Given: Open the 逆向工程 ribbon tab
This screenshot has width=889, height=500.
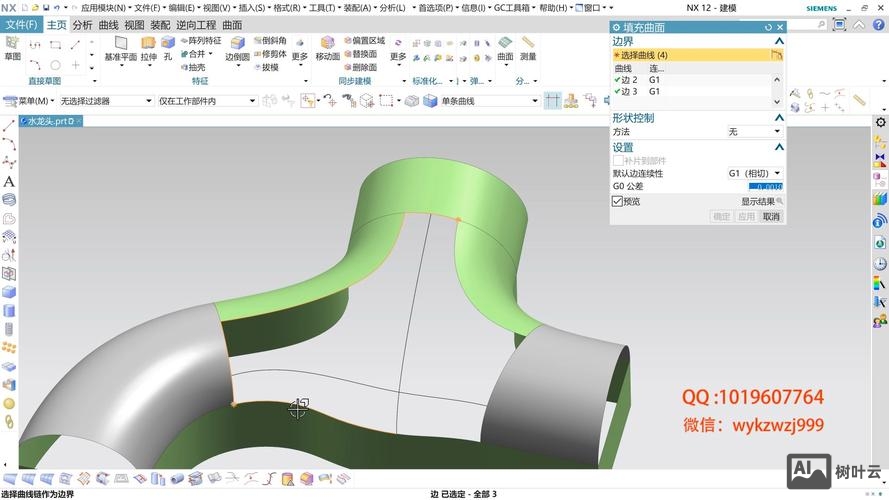Looking at the screenshot, I should 195,24.
